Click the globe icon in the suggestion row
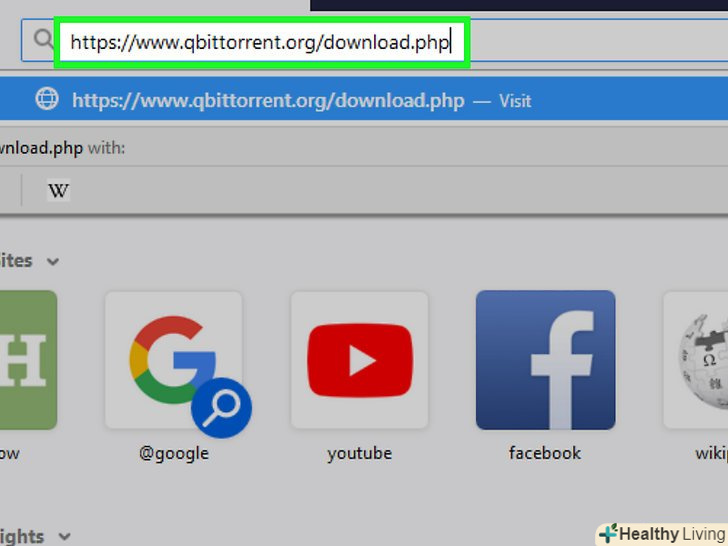728x546 pixels. coord(47,99)
